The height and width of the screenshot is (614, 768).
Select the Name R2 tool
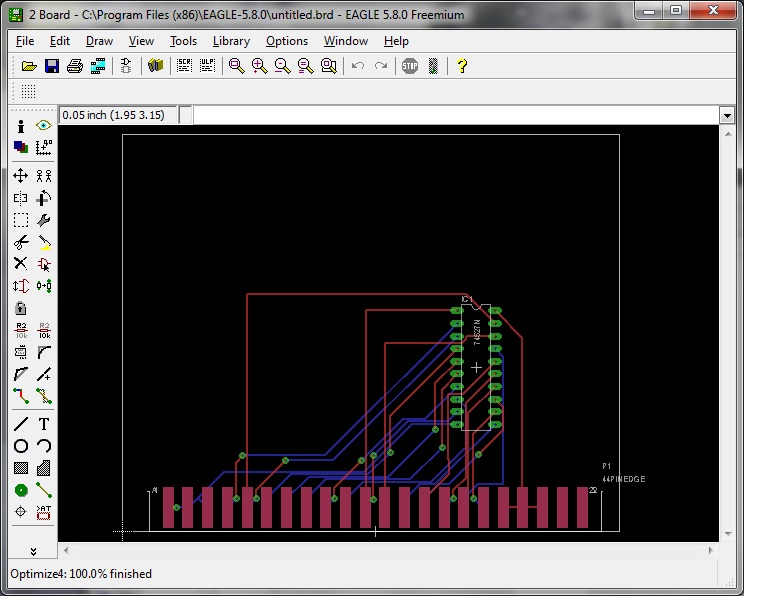point(21,331)
